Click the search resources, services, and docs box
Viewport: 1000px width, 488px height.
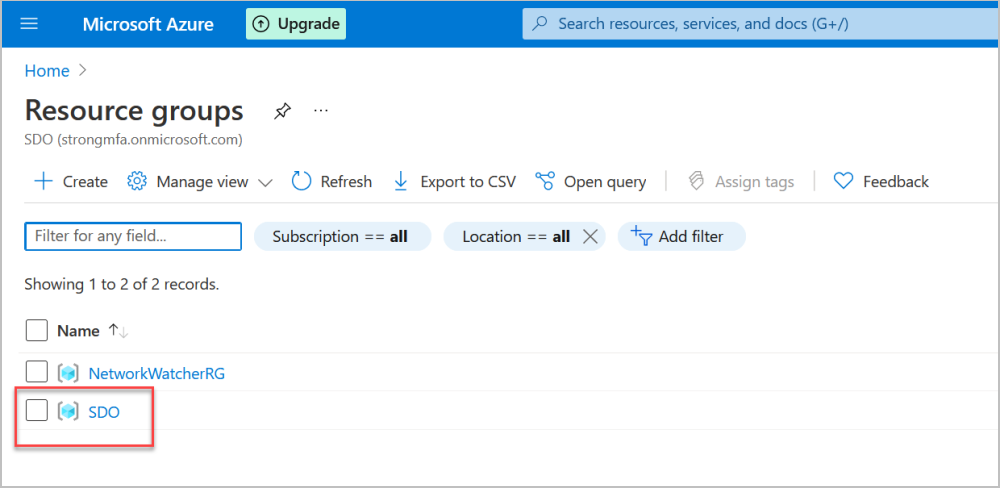pyautogui.click(x=761, y=24)
